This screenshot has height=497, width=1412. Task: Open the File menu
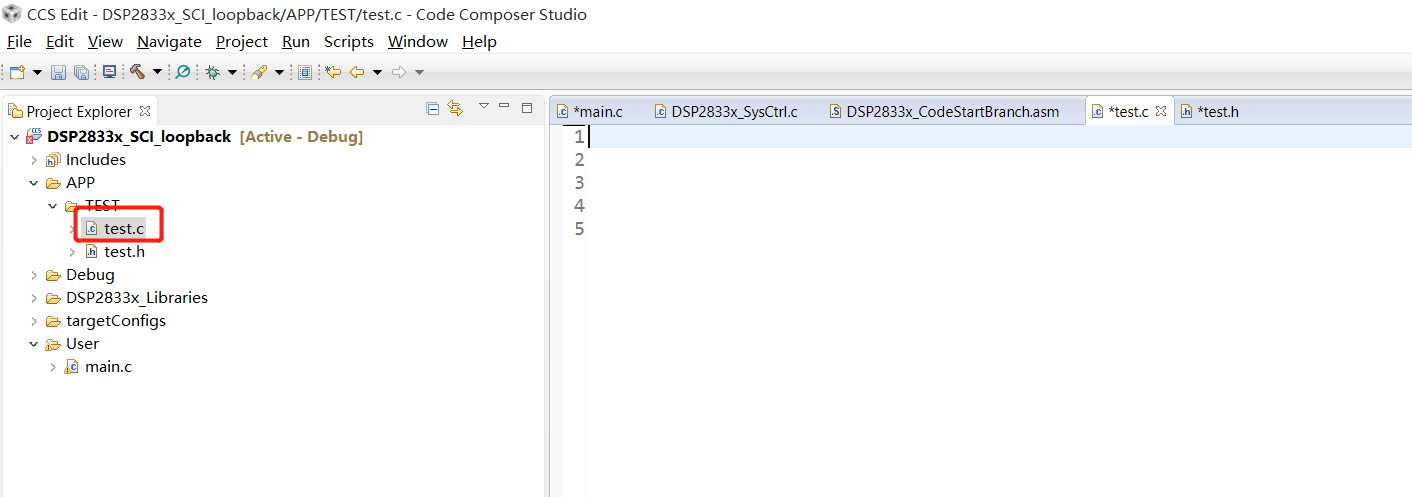click(x=19, y=41)
